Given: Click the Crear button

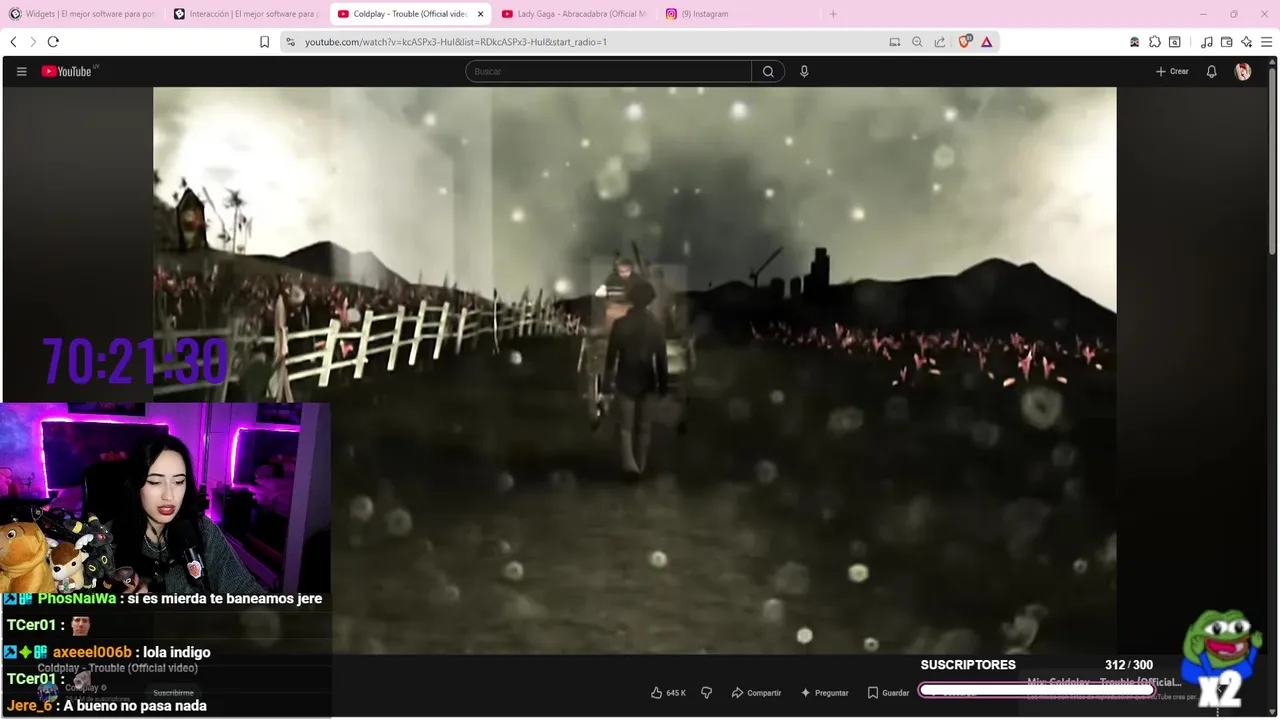Looking at the screenshot, I should 1172,72.
